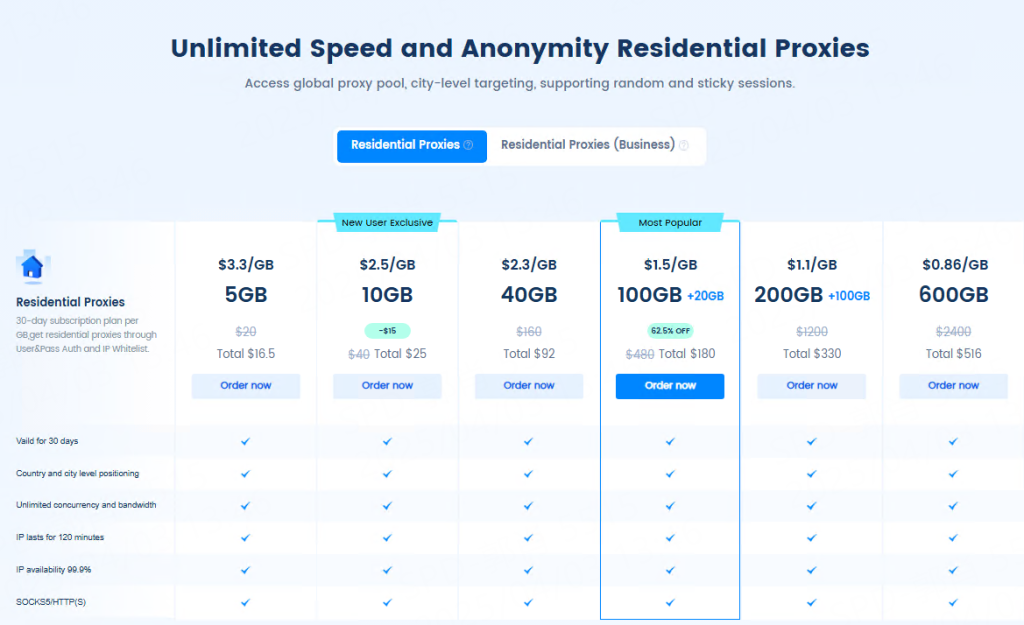Click 10GB checkmark for Country and city positioning
This screenshot has width=1024, height=625.
[387, 473]
